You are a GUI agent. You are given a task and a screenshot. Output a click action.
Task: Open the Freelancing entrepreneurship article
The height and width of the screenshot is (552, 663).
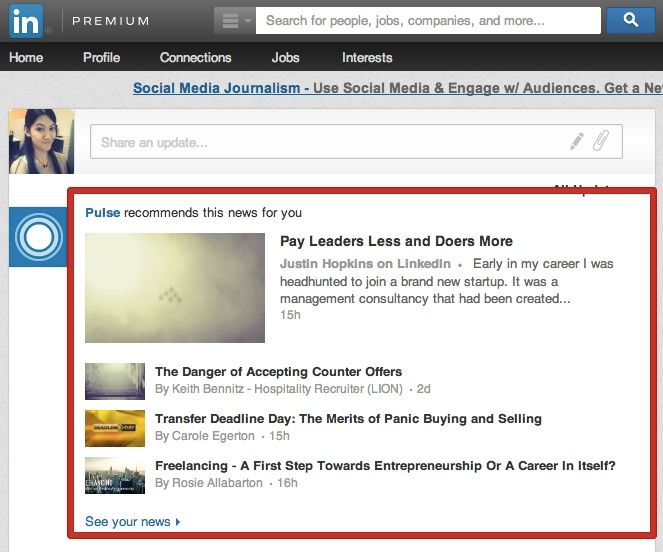tap(385, 465)
